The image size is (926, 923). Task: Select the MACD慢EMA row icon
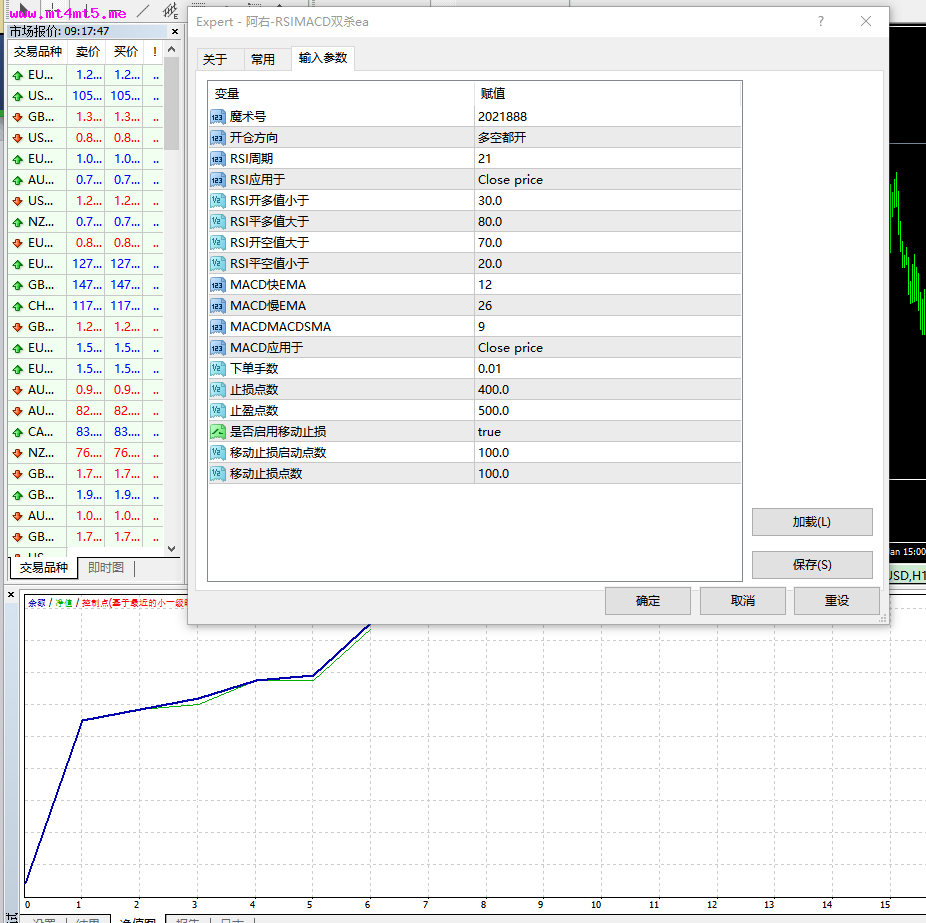pos(217,305)
